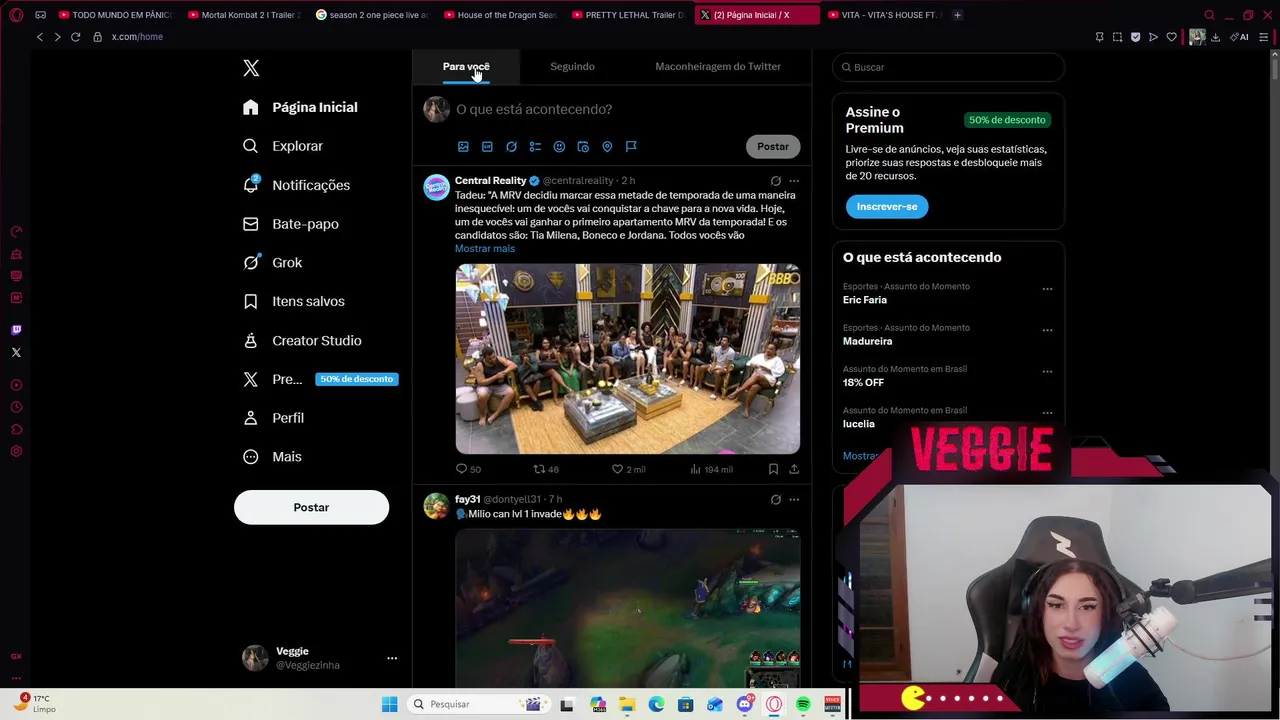
Task: Add location tag to post
Action: tap(607, 146)
